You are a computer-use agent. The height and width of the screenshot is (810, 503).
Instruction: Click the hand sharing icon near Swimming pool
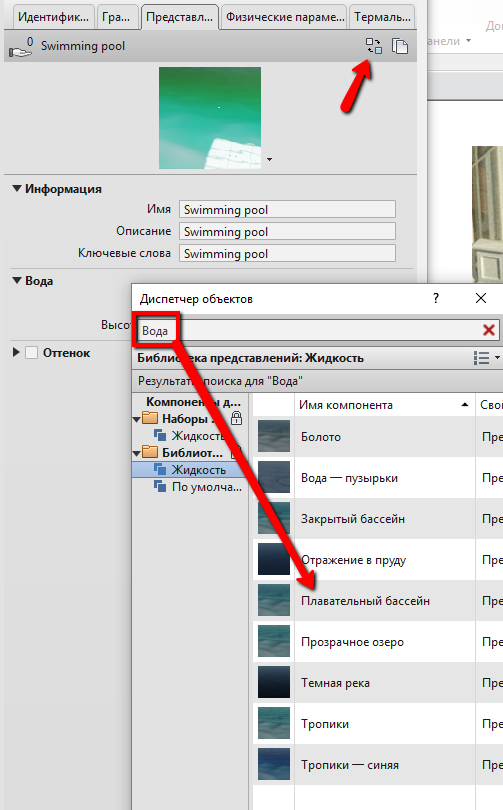point(20,47)
